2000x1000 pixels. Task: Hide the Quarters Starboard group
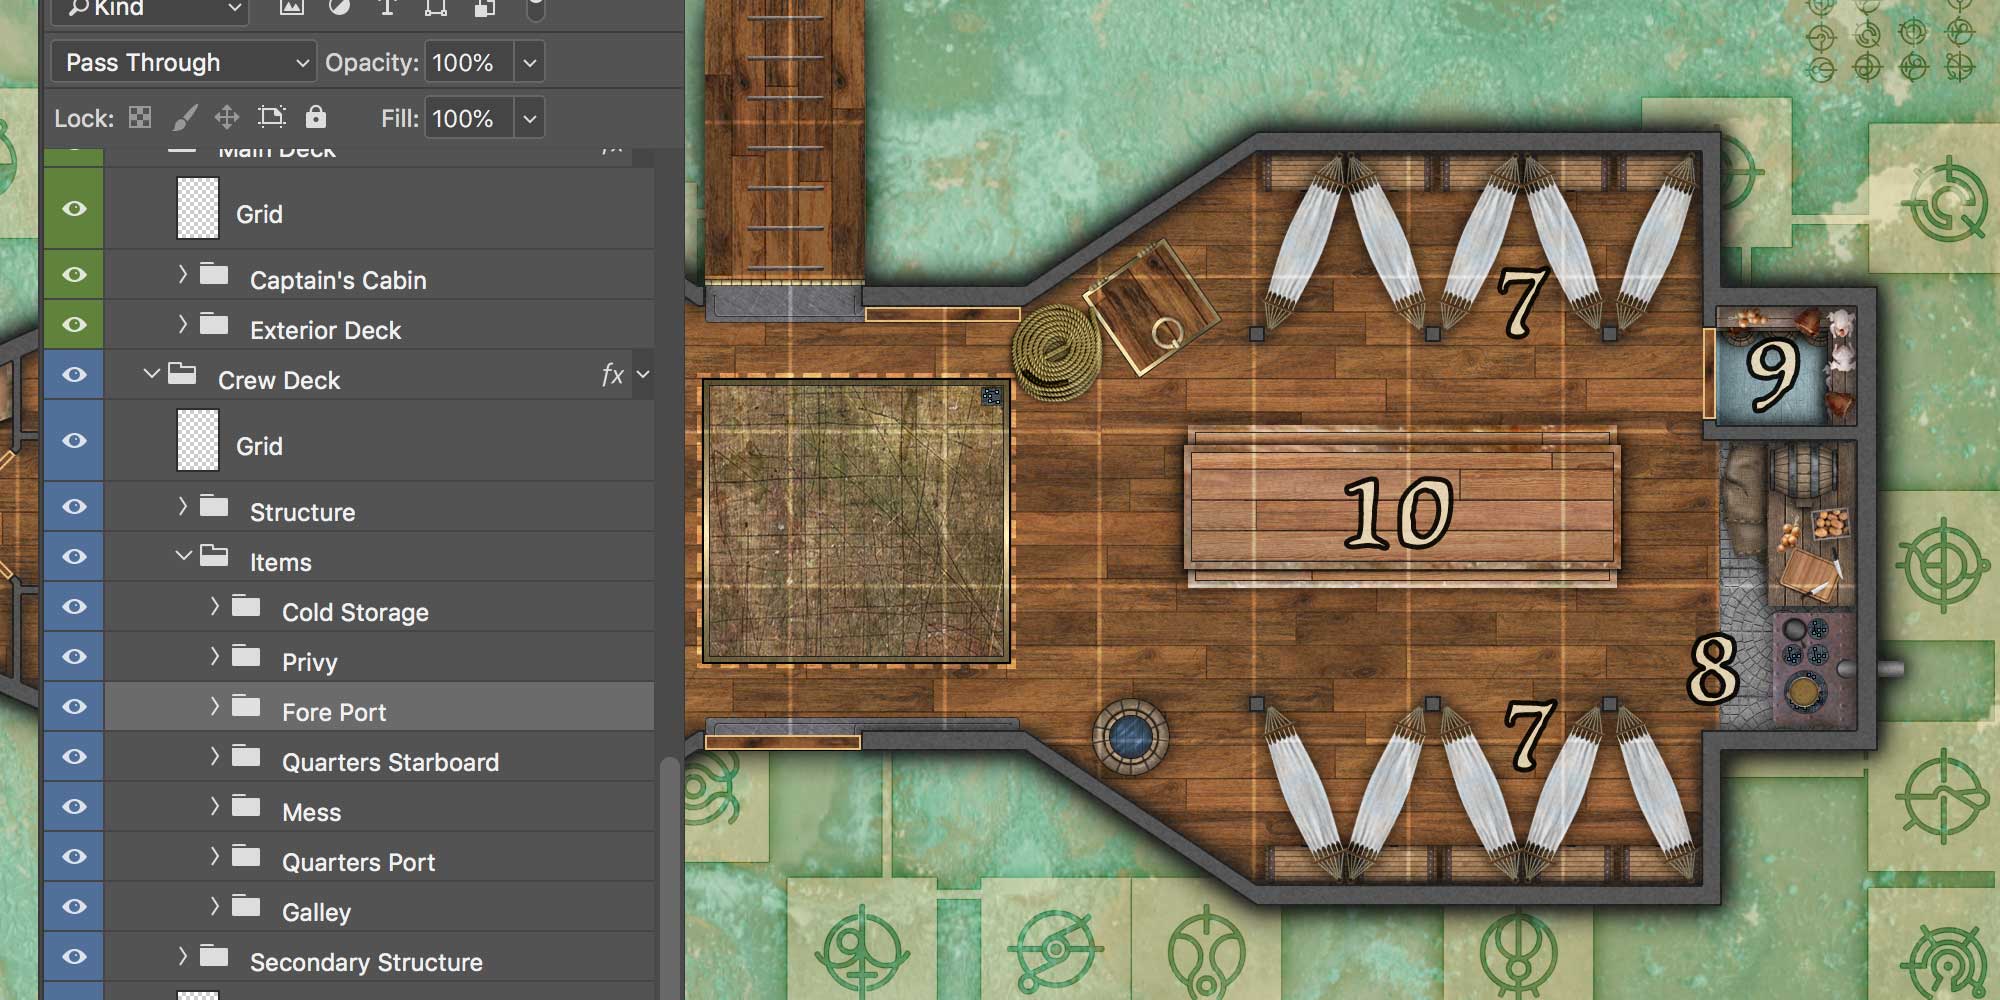(x=74, y=757)
